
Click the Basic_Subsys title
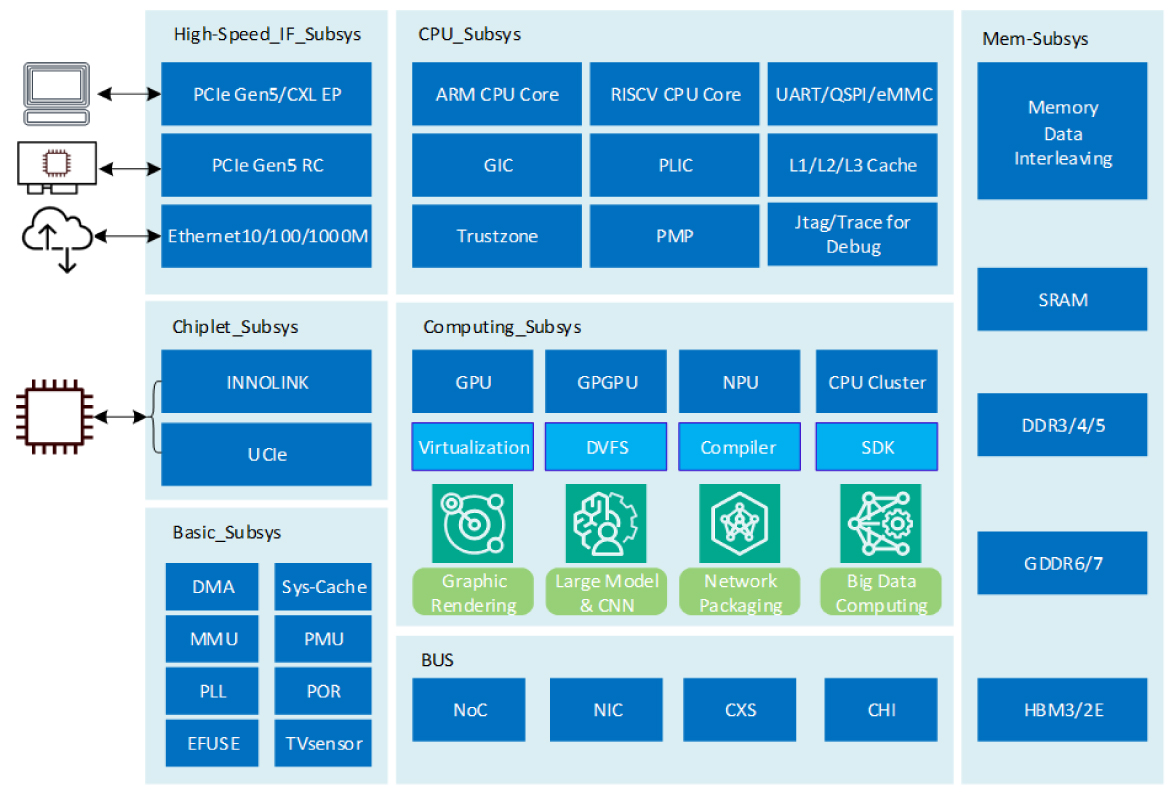click(x=227, y=532)
